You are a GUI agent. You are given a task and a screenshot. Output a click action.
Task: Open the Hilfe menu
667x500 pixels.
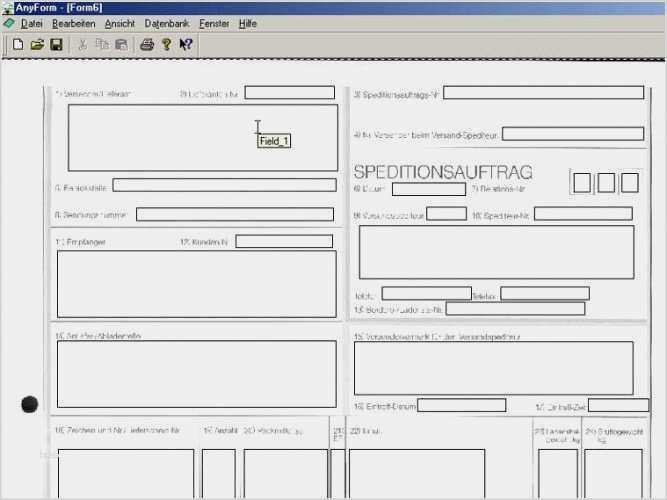tap(248, 22)
